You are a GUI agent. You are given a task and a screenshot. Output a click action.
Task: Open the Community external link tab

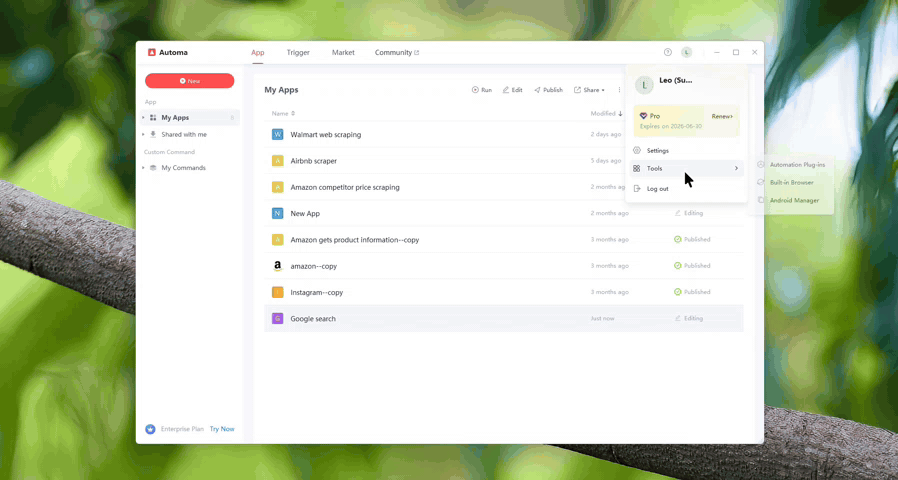coord(397,52)
